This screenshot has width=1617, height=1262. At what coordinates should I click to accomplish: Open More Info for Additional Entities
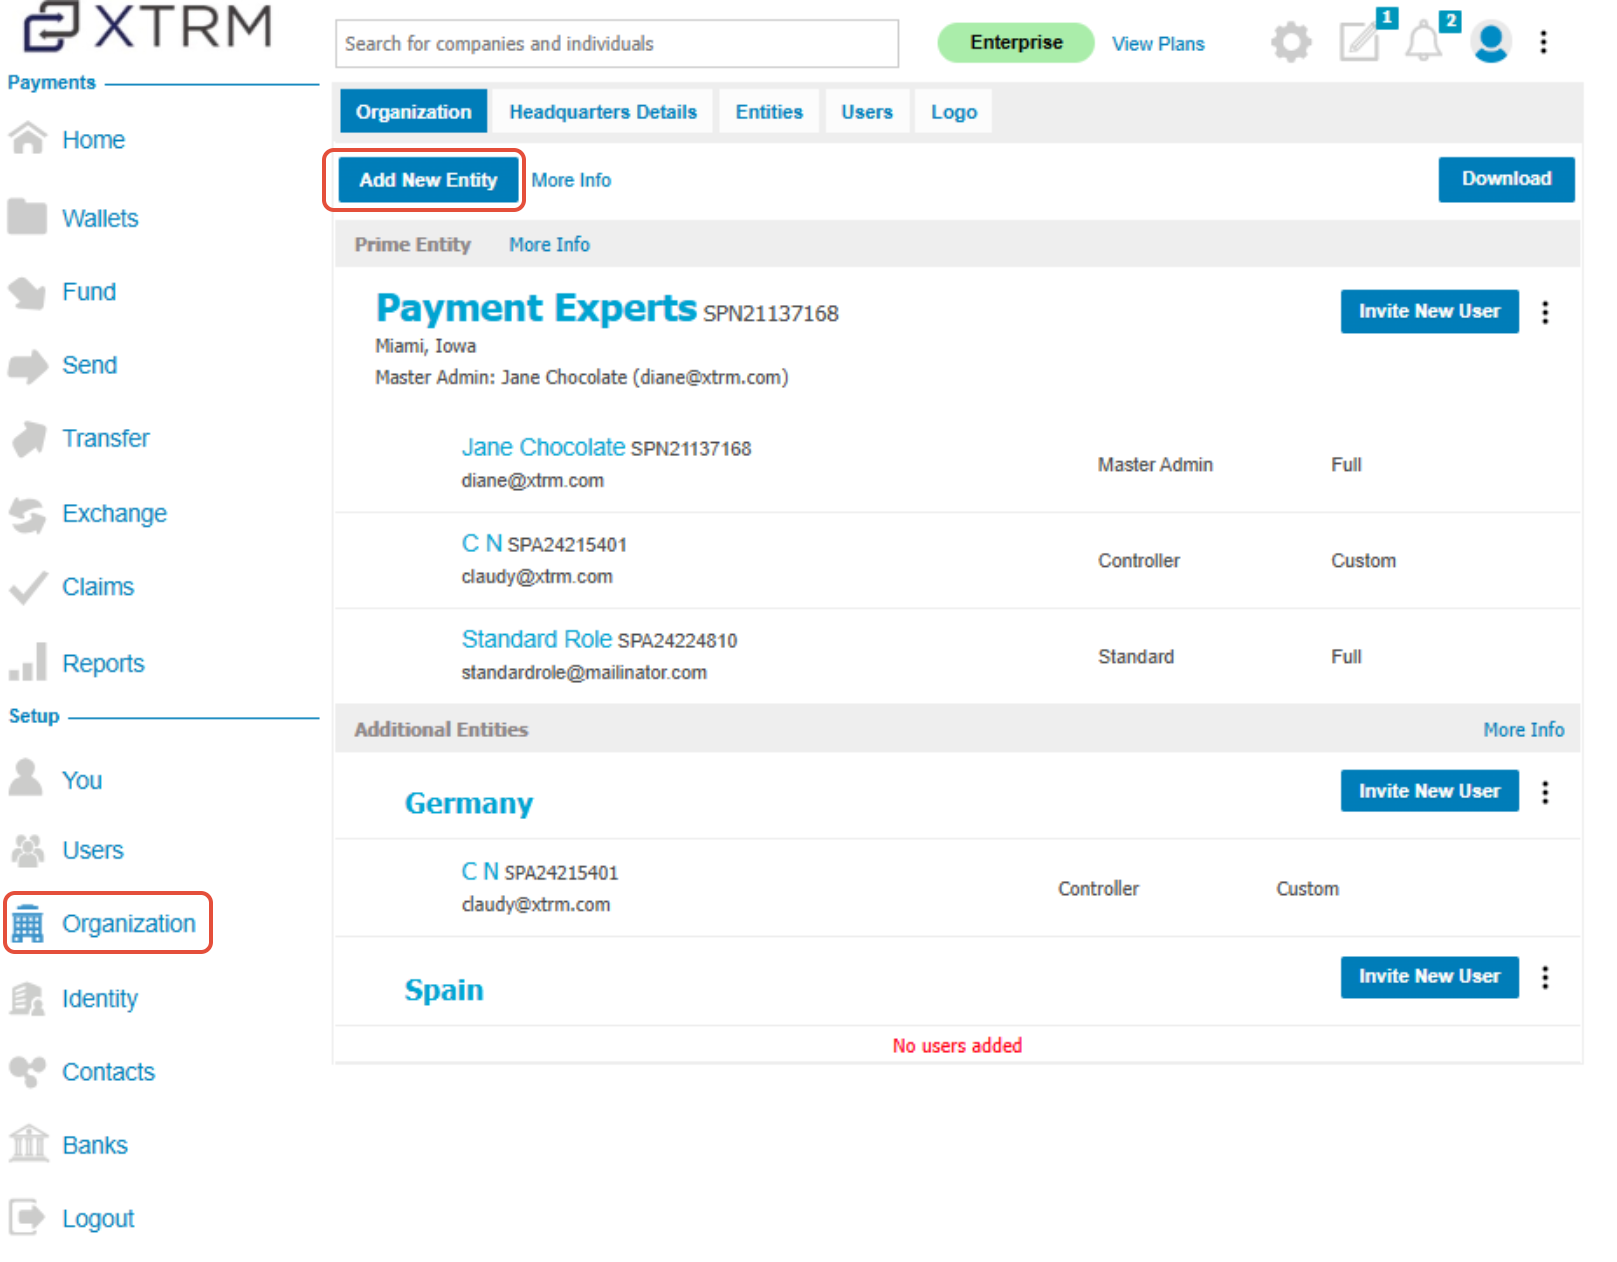1523,729
